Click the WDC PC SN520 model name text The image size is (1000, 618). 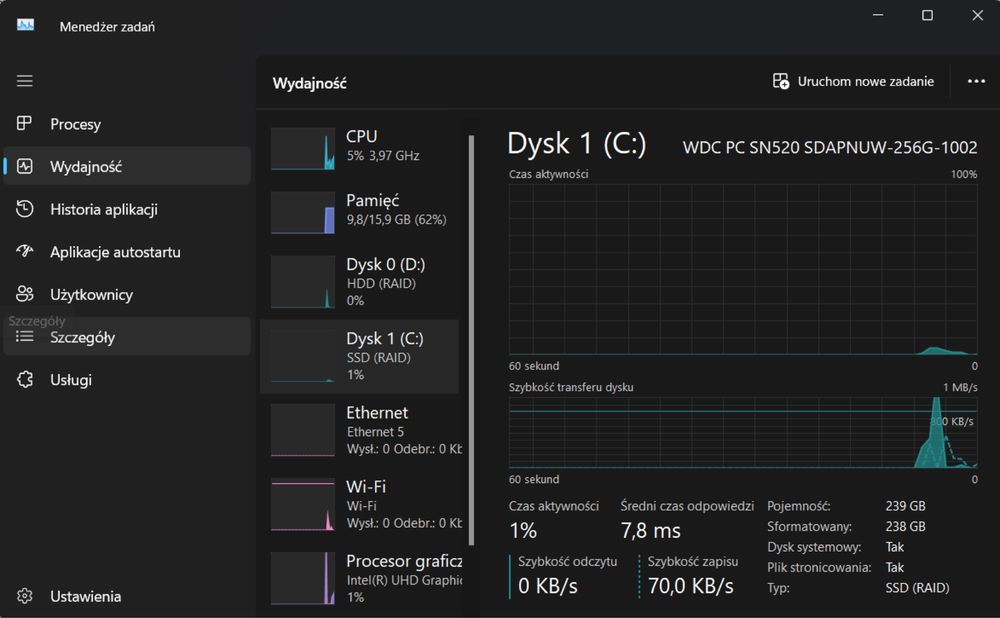tap(830, 147)
